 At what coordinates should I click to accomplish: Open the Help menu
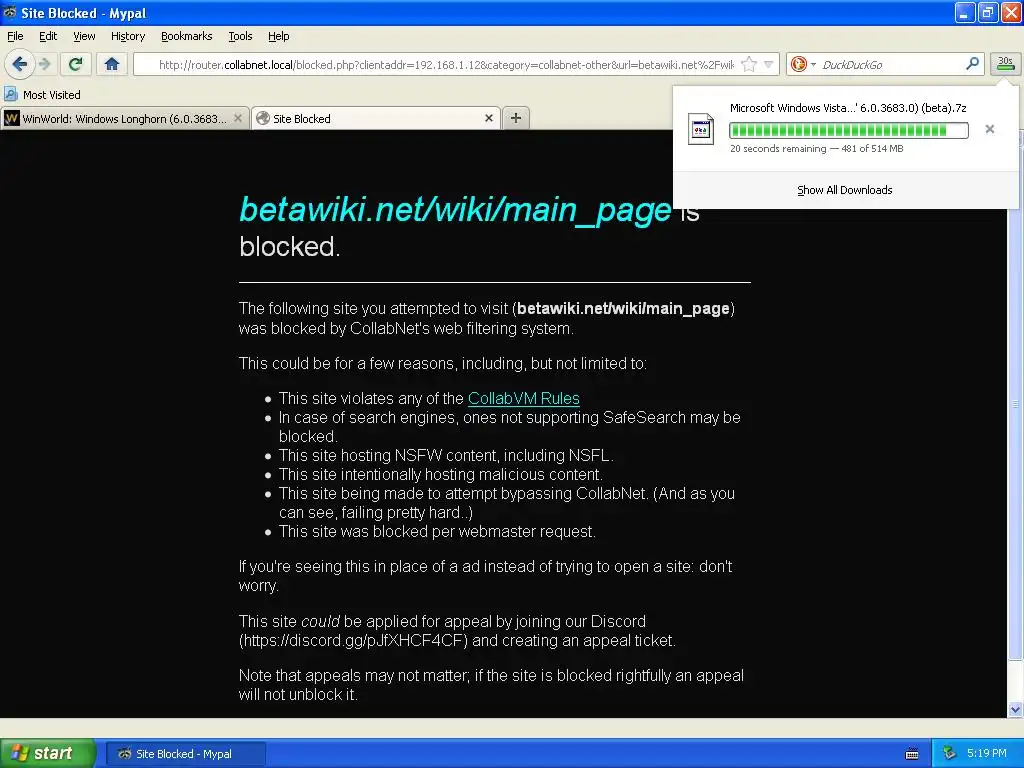pos(279,36)
